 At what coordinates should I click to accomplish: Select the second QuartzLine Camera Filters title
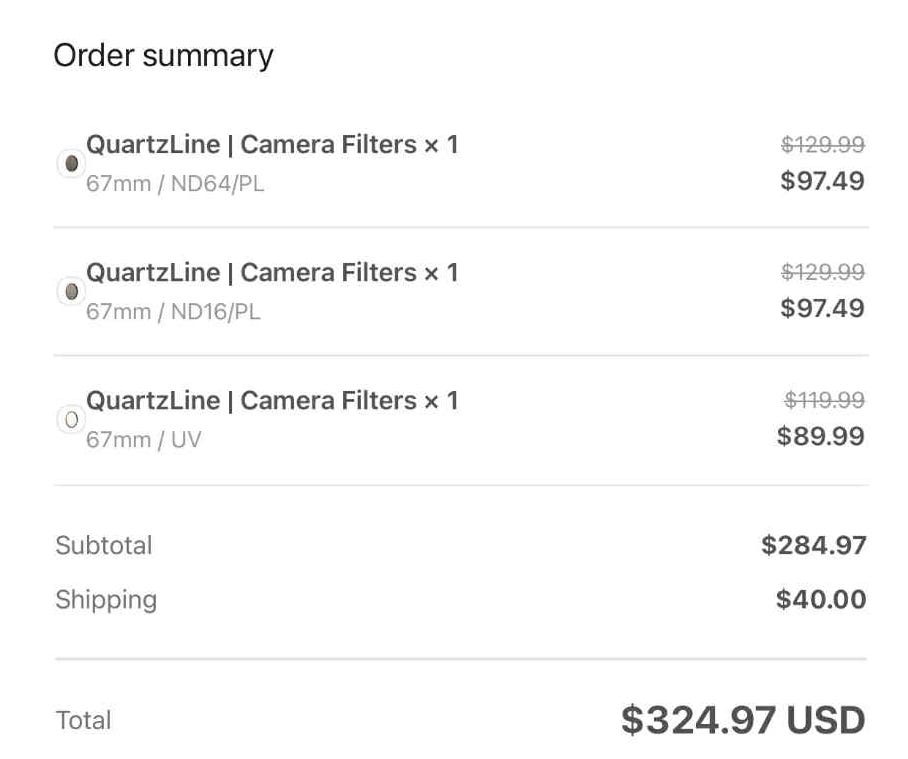tap(272, 273)
